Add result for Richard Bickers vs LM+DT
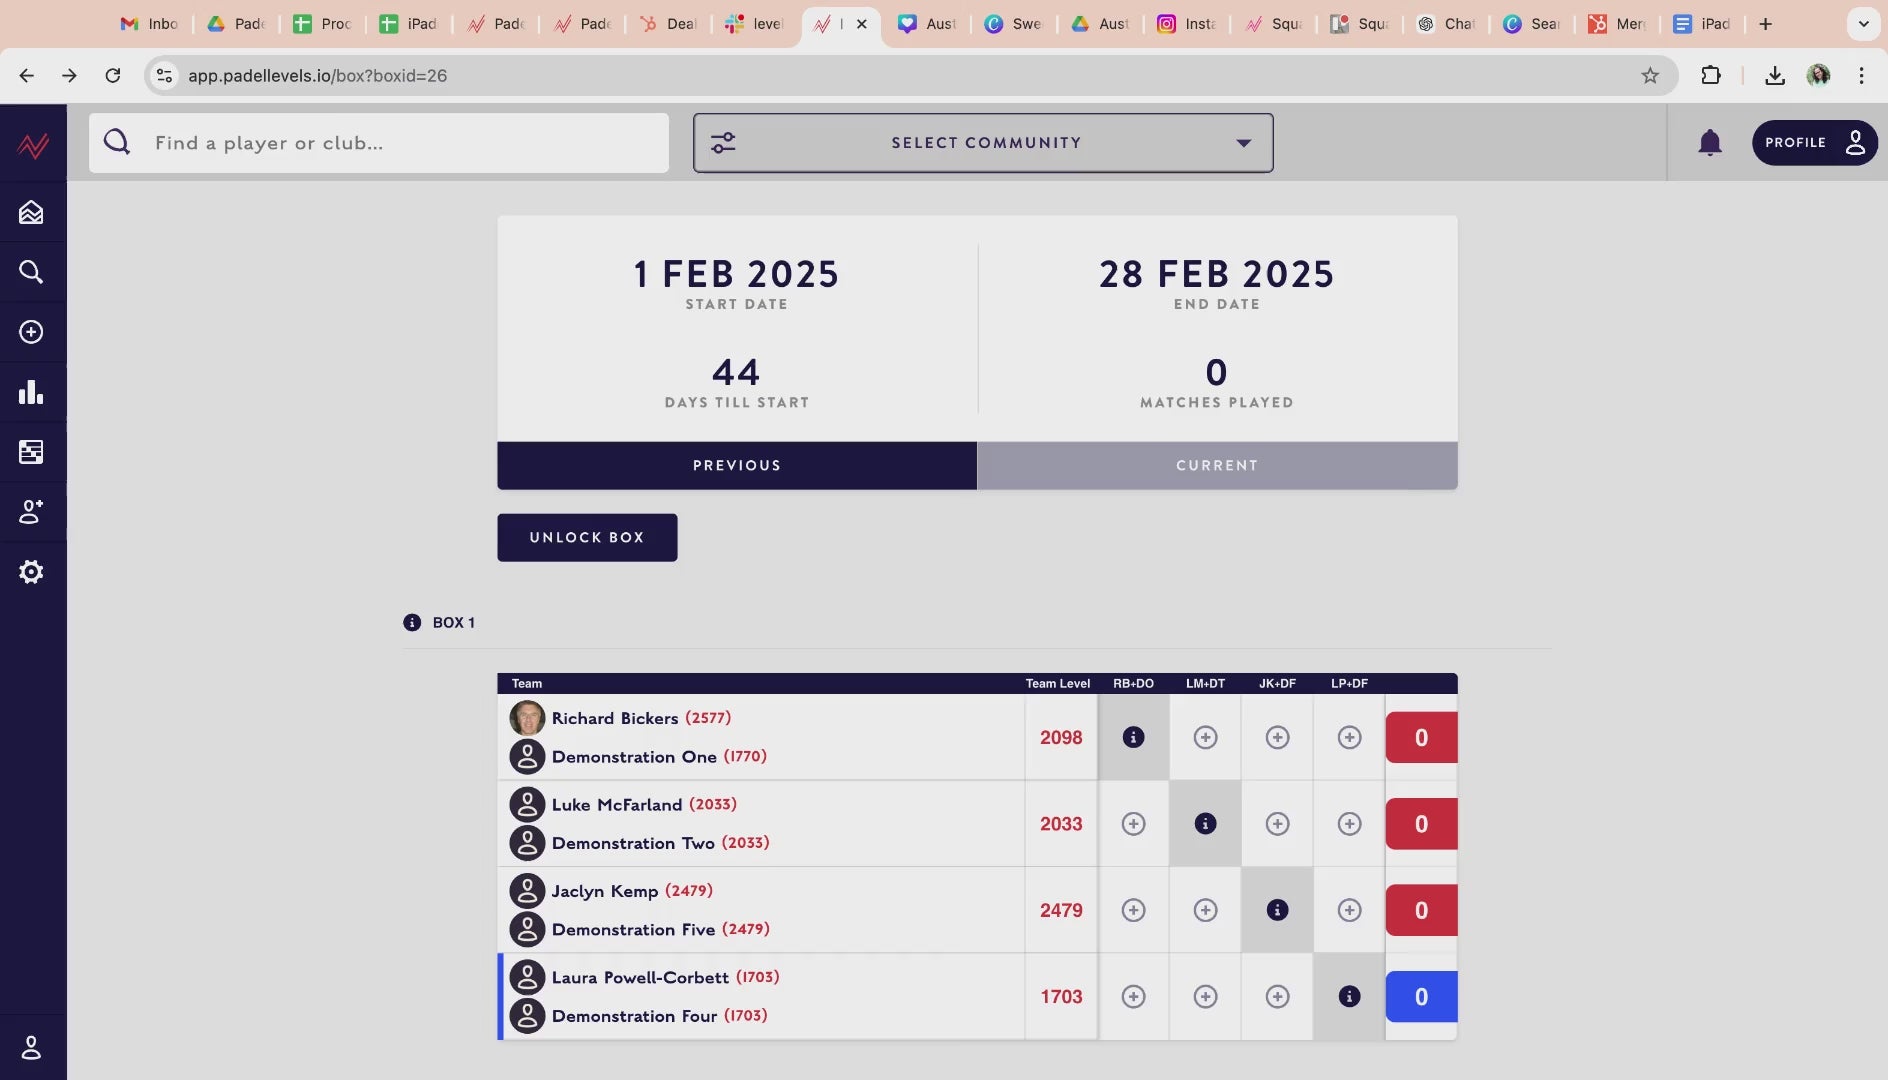 [1205, 738]
